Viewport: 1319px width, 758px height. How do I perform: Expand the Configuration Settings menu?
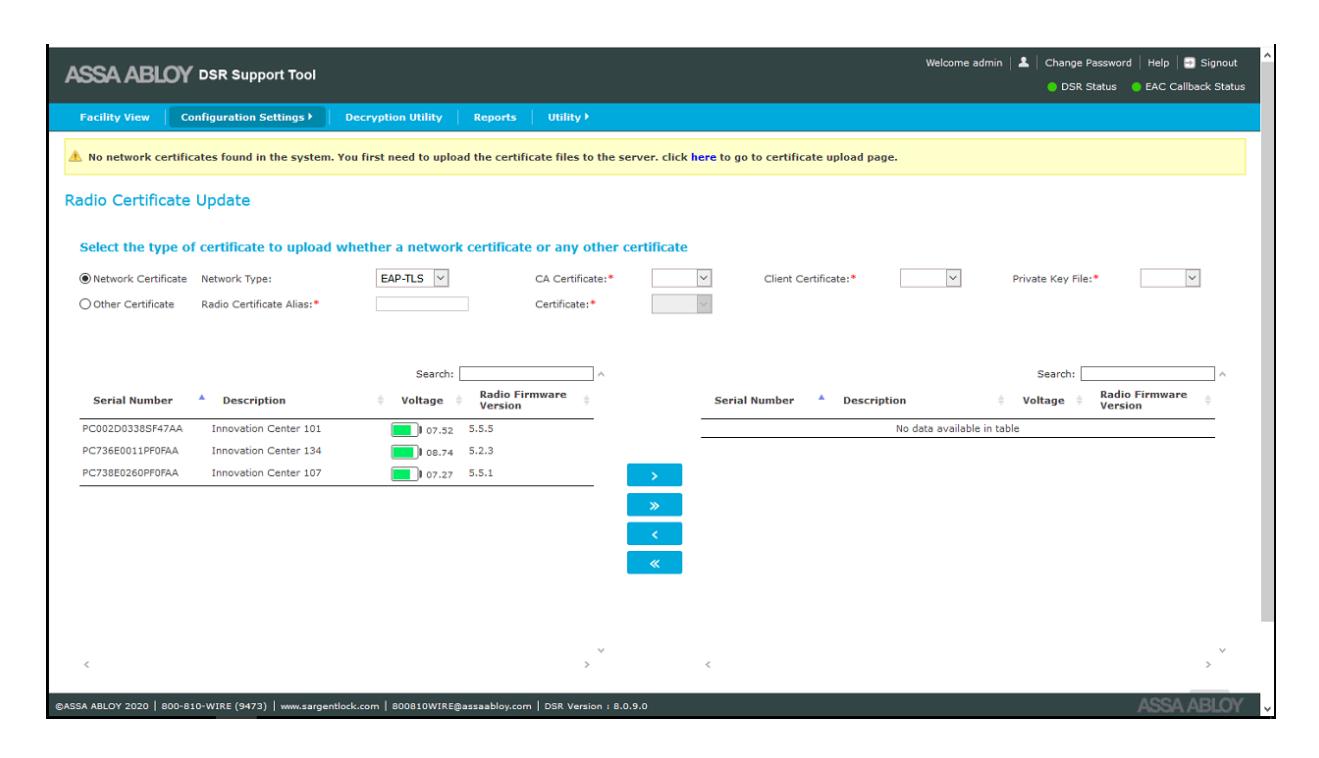[x=248, y=117]
